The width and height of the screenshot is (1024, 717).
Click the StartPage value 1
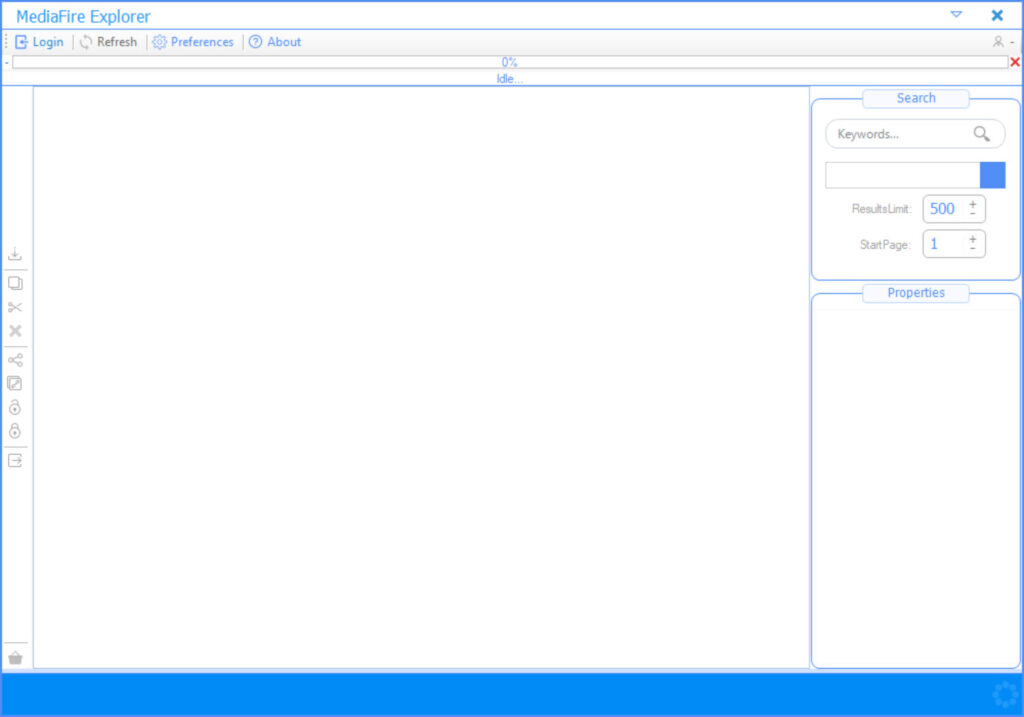(934, 244)
